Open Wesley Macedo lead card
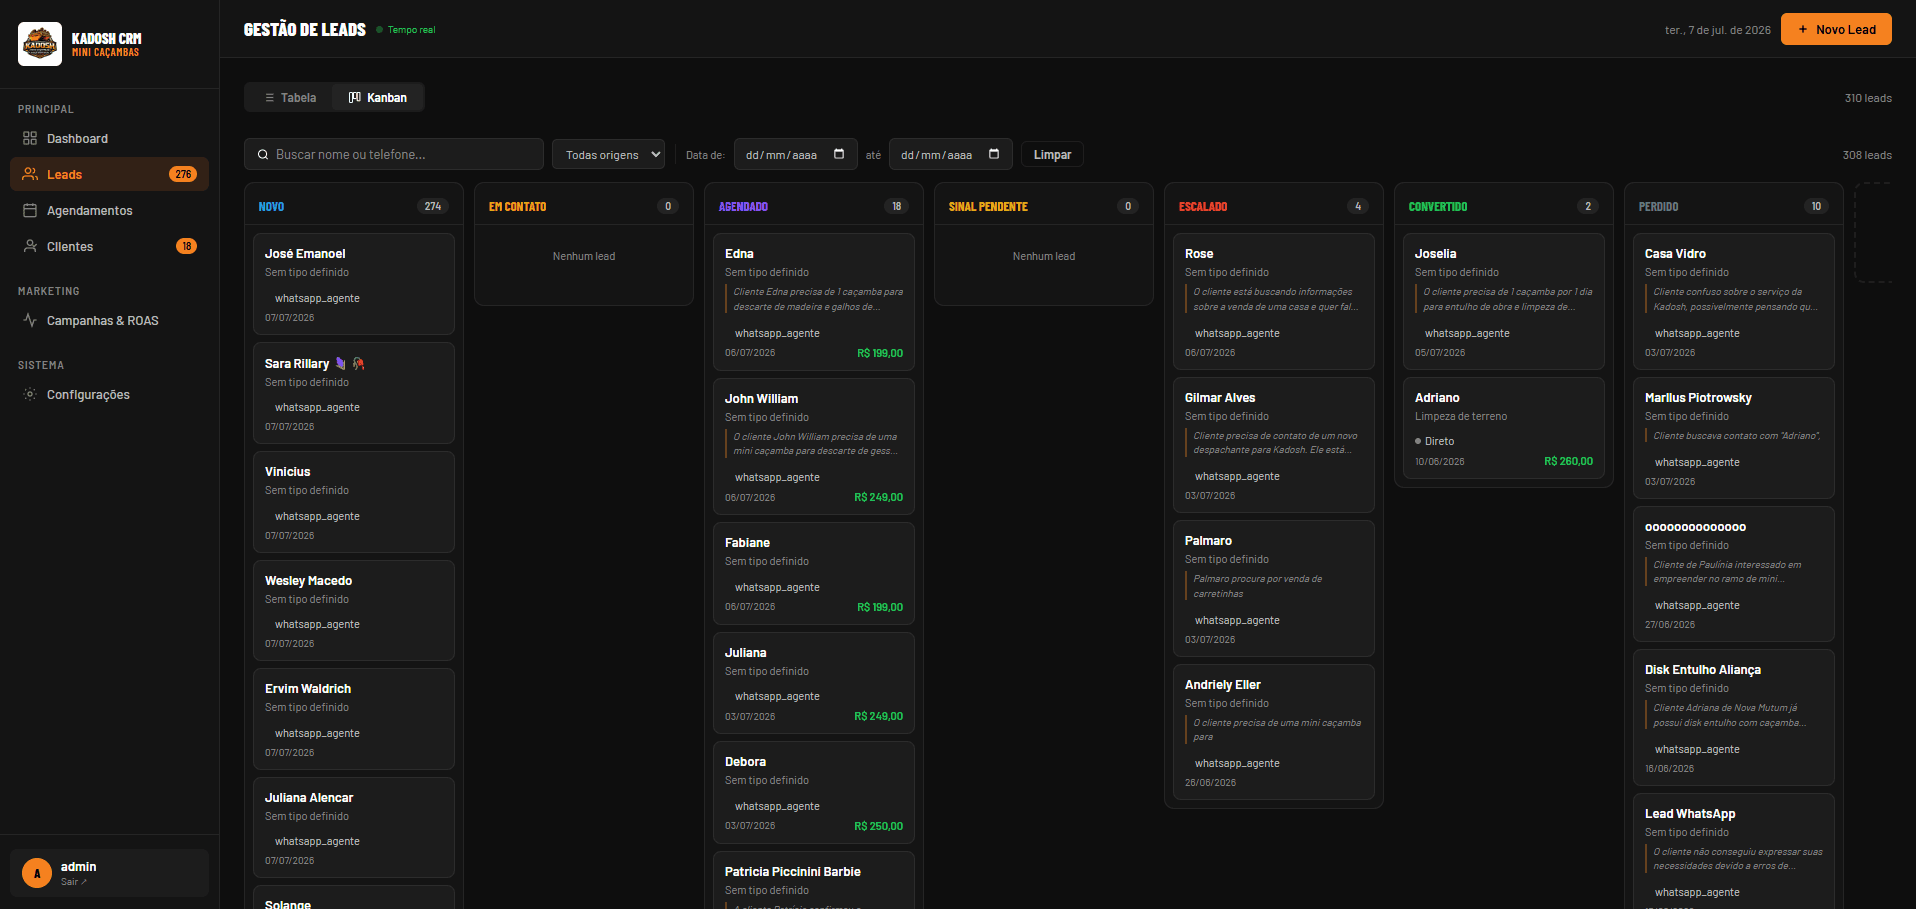This screenshot has height=909, width=1916. [x=354, y=610]
